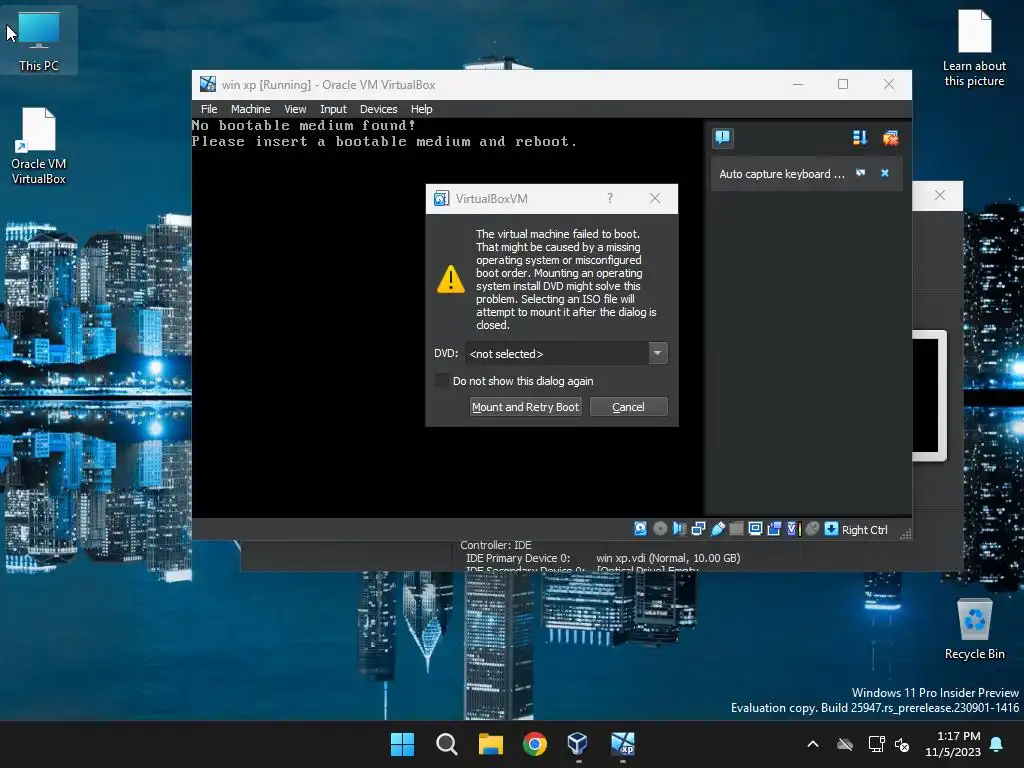Dismiss the Auto capture keyboard notification
The height and width of the screenshot is (768, 1024).
(x=885, y=173)
